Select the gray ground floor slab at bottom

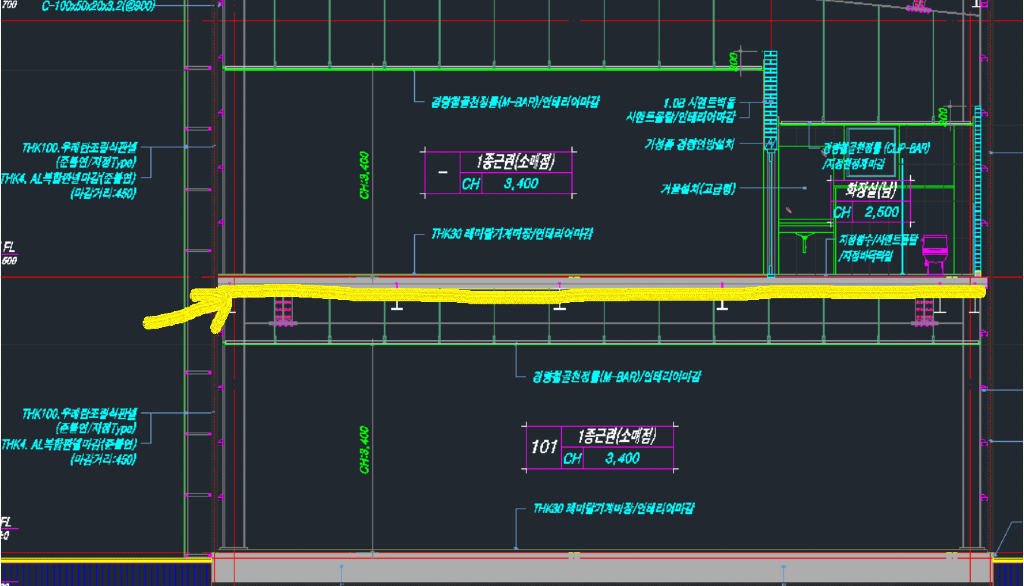point(600,570)
